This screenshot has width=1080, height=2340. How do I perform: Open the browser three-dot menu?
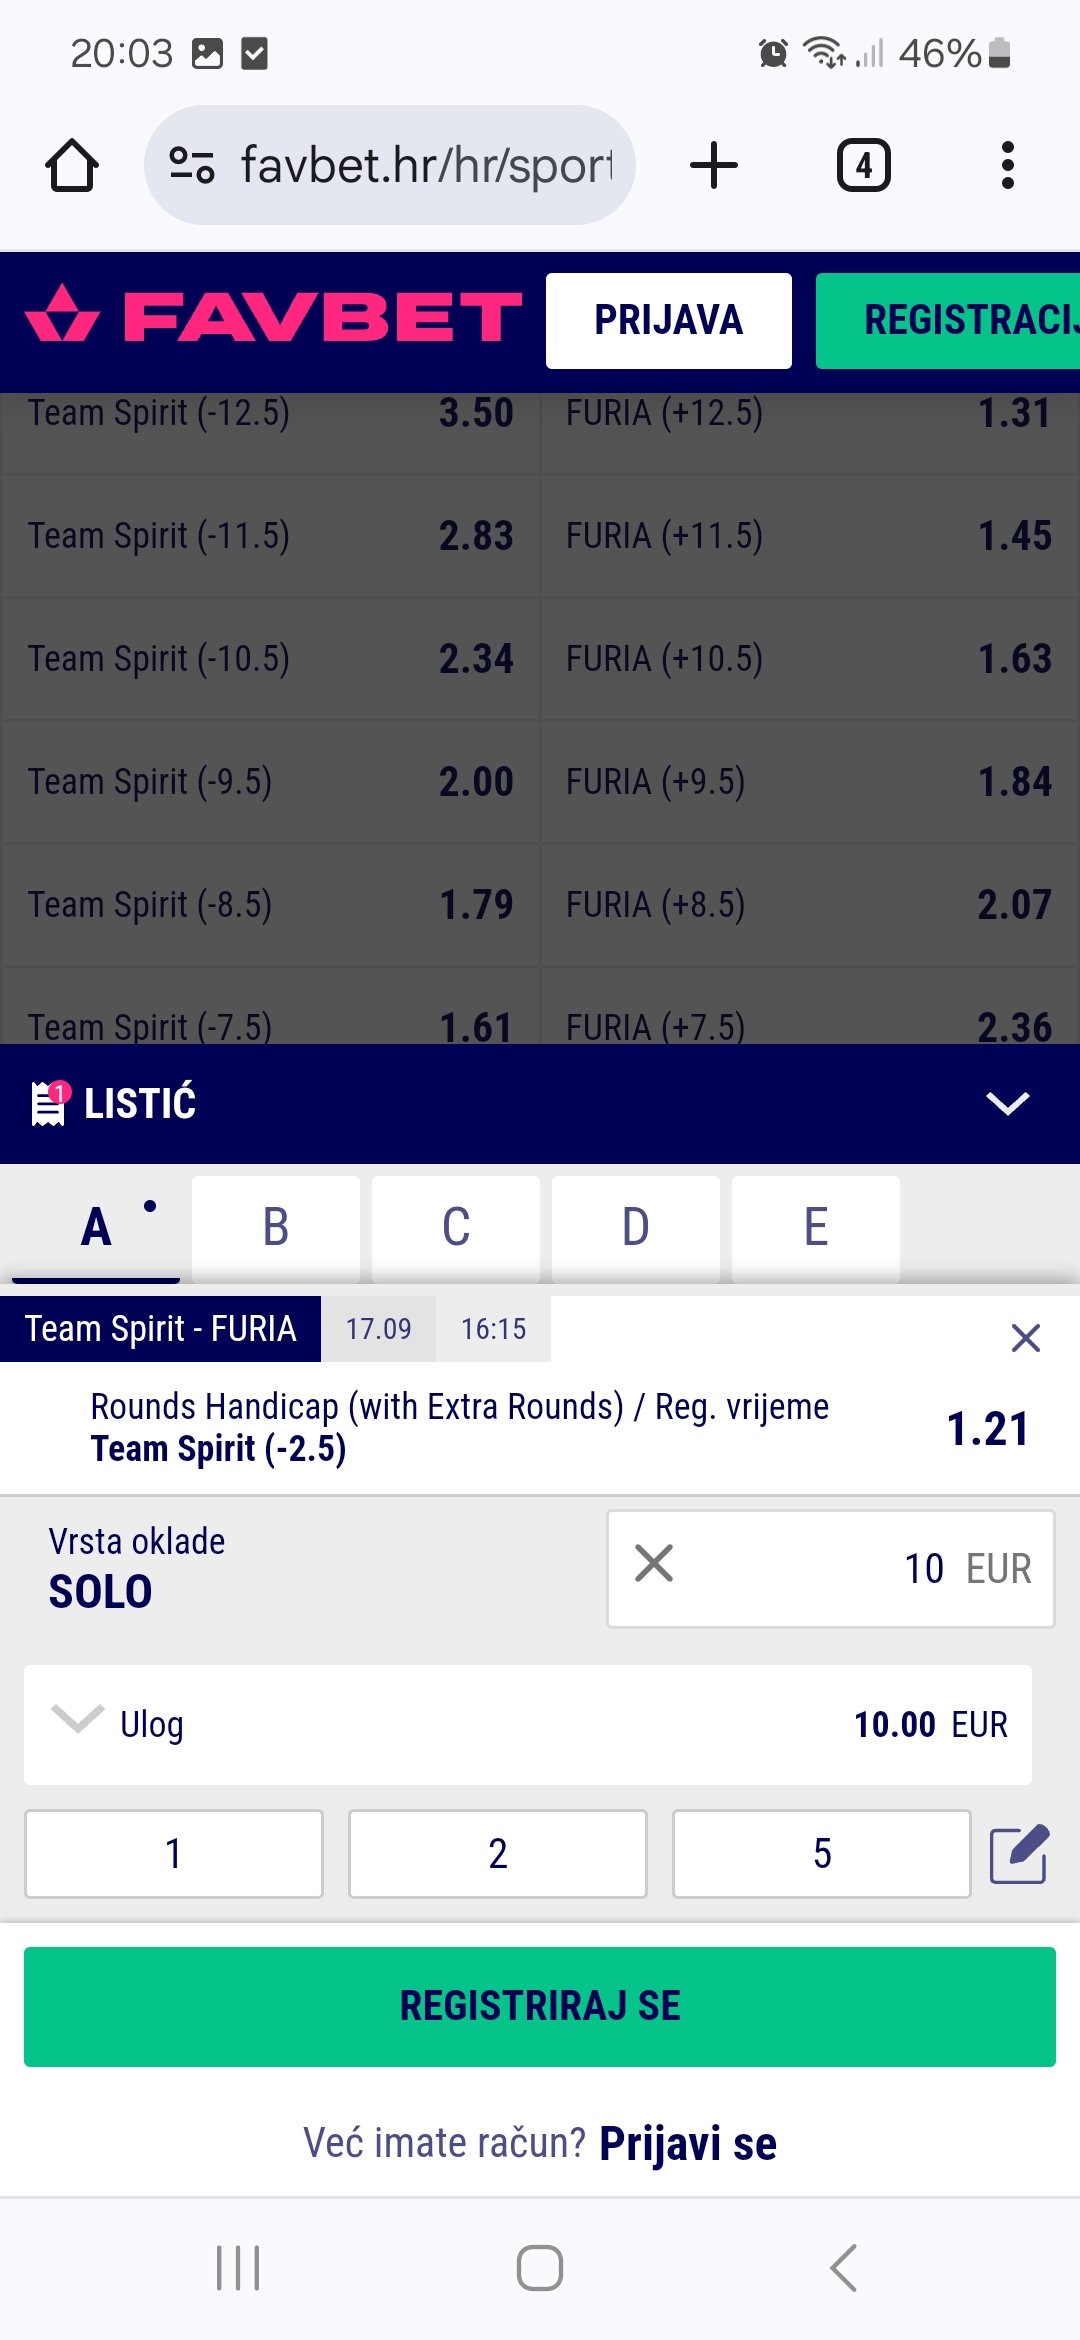(1007, 165)
